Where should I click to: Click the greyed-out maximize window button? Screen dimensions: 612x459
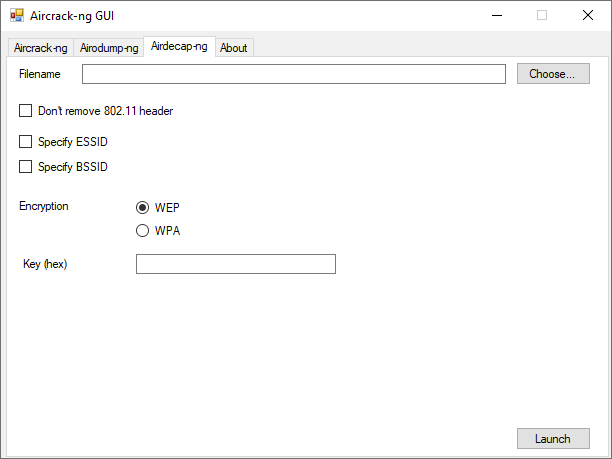(x=542, y=16)
